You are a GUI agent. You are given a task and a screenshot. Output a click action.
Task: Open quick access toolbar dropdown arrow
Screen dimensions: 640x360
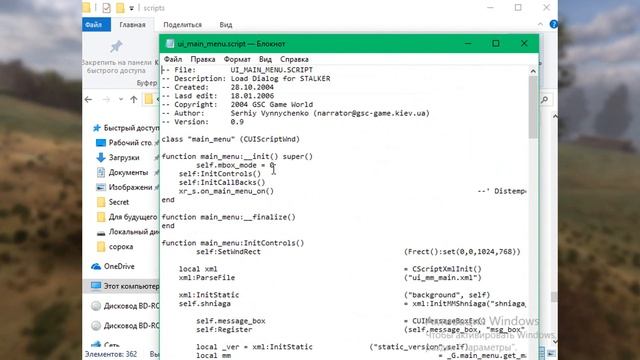[x=131, y=8]
